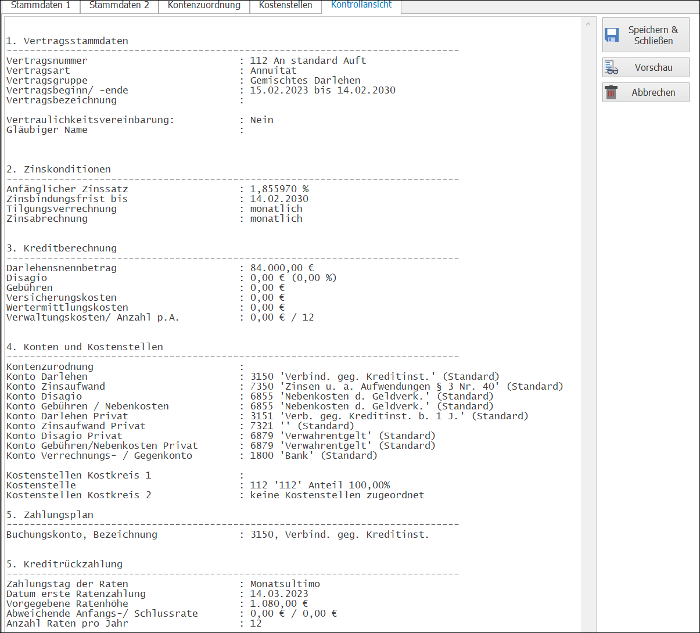This screenshot has width=700, height=633.
Task: Click the scrollbar up arrow
Action: (588, 24)
